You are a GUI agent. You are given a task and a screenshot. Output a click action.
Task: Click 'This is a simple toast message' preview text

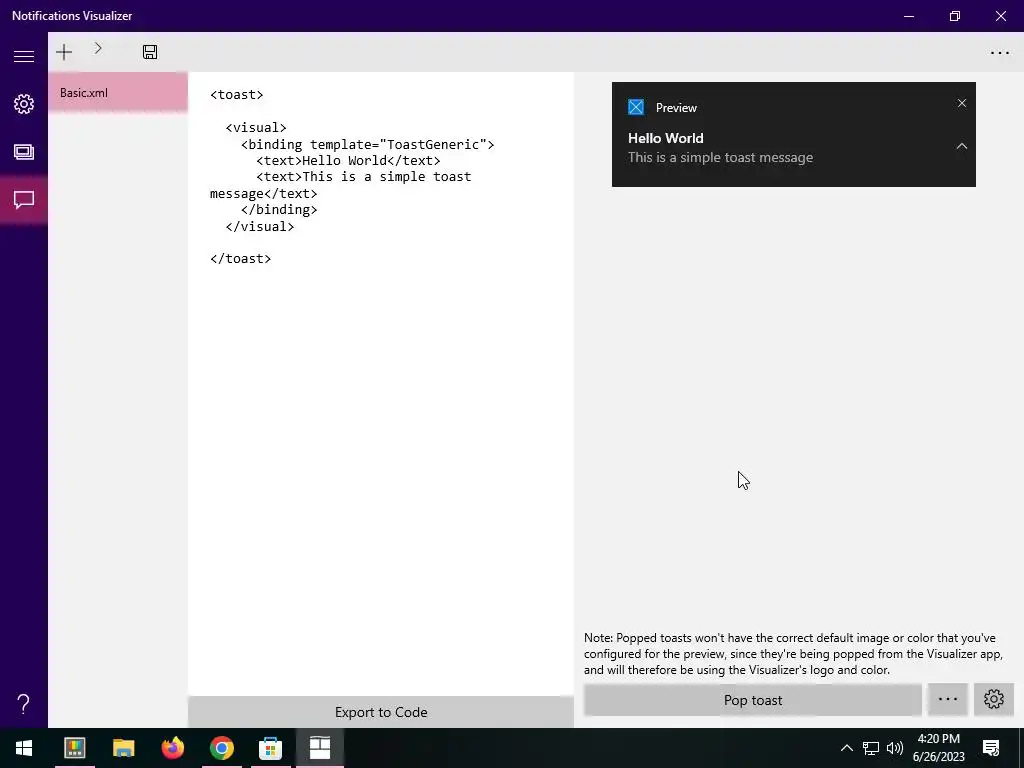[720, 157]
